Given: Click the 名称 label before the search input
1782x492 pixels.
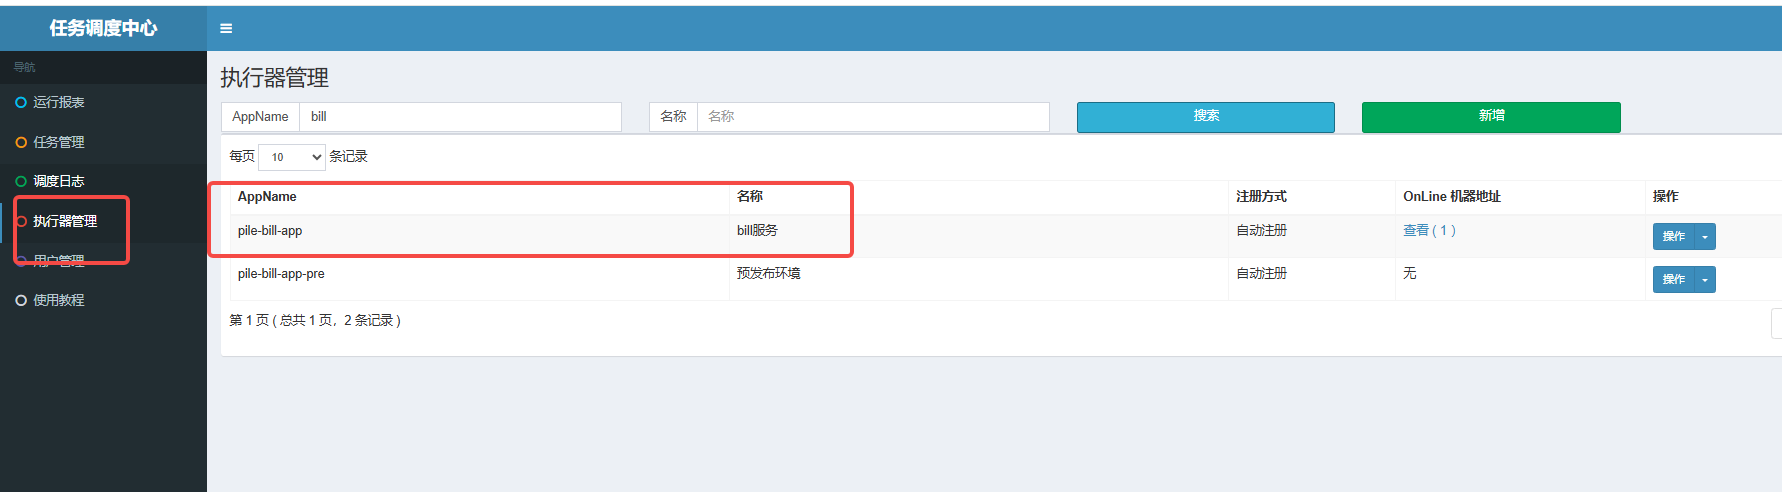Looking at the screenshot, I should coord(673,117).
